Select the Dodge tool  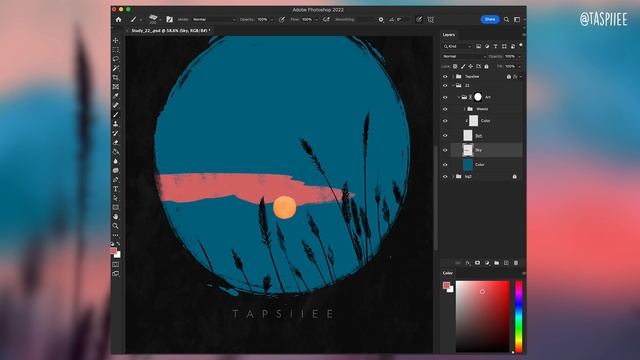pyautogui.click(x=116, y=170)
